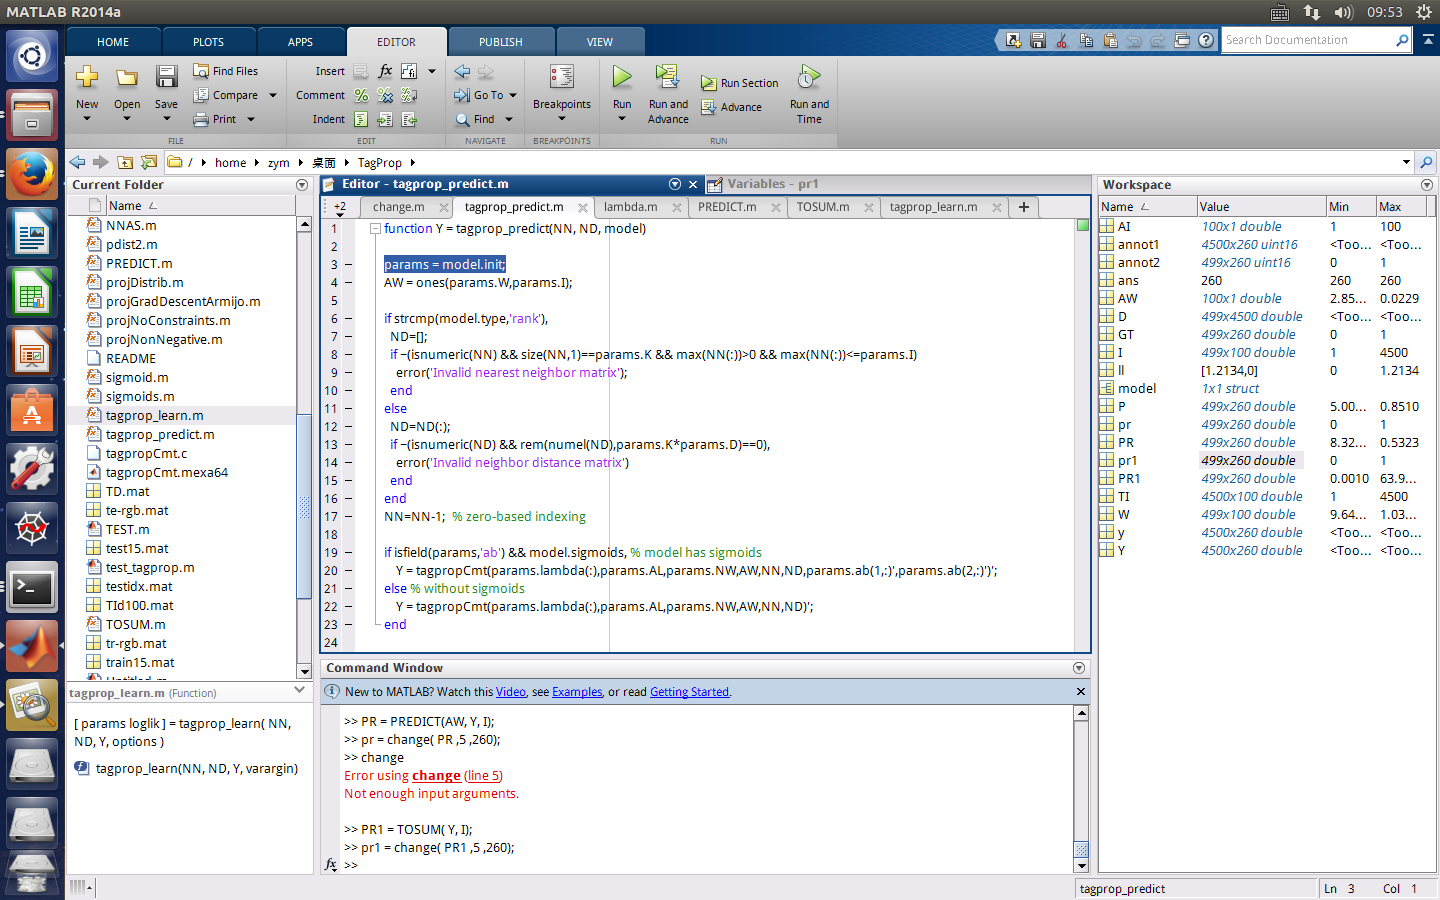The height and width of the screenshot is (900, 1440).
Task: Click the Undo icon in quick access toolbar
Action: pyautogui.click(x=1133, y=40)
